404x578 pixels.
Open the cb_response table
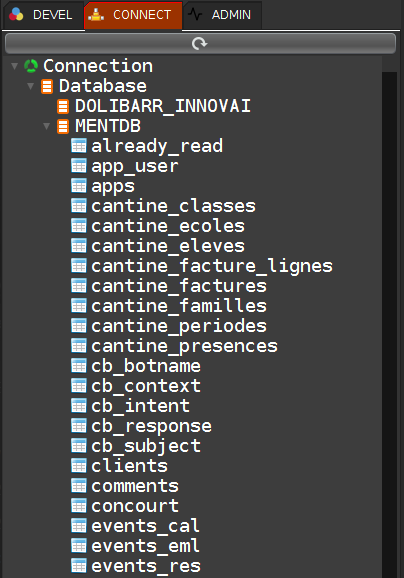pyautogui.click(x=152, y=426)
